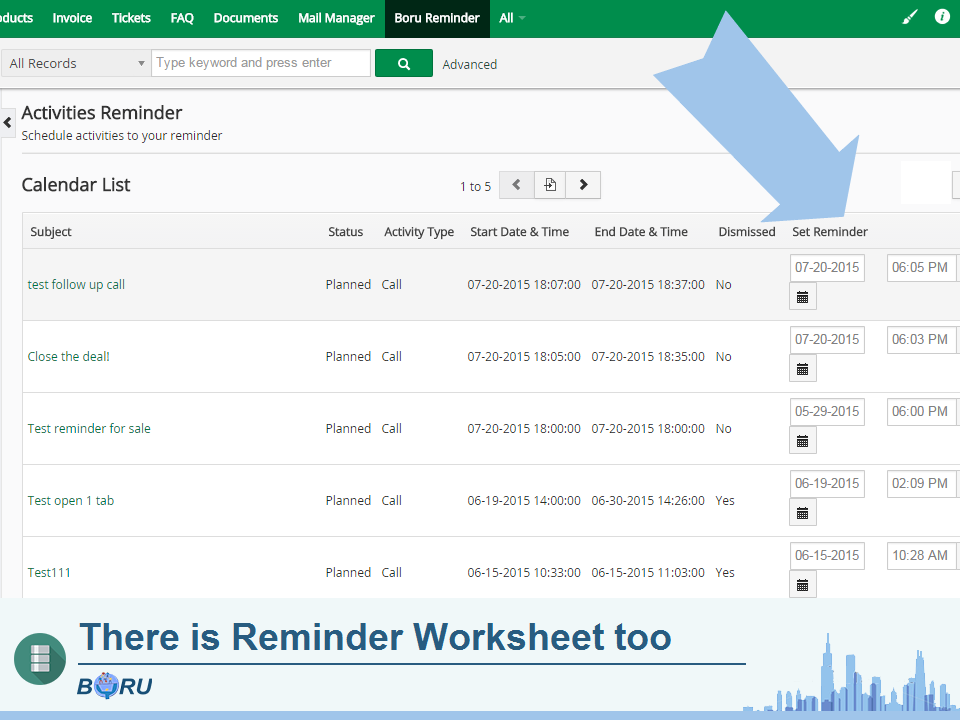Switch to the Mail Manager tab
This screenshot has height=720, width=960.
(x=336, y=18)
